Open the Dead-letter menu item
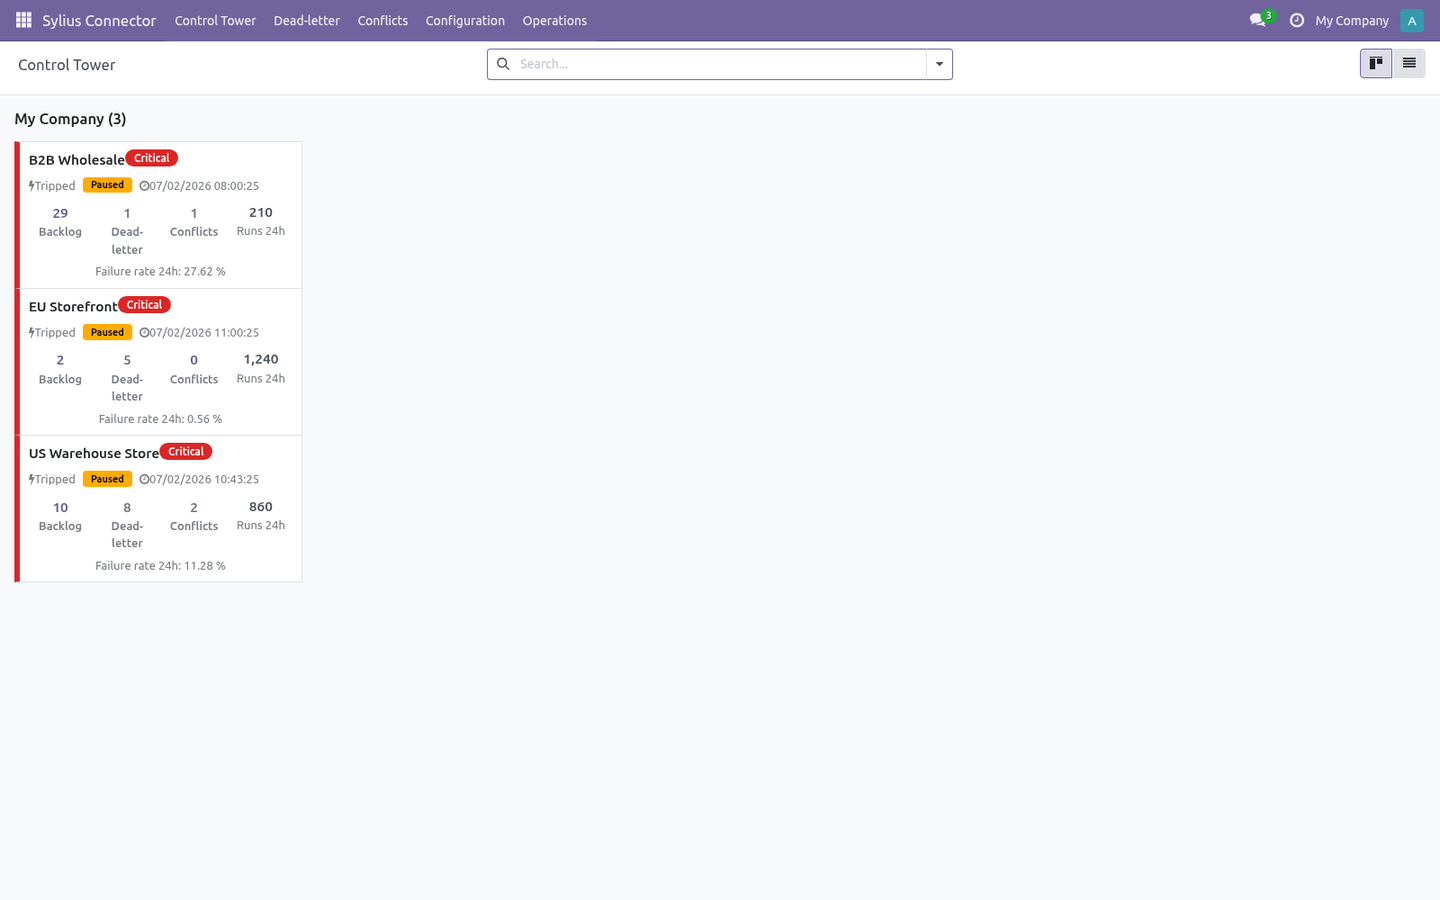Viewport: 1440px width, 900px height. click(x=306, y=20)
